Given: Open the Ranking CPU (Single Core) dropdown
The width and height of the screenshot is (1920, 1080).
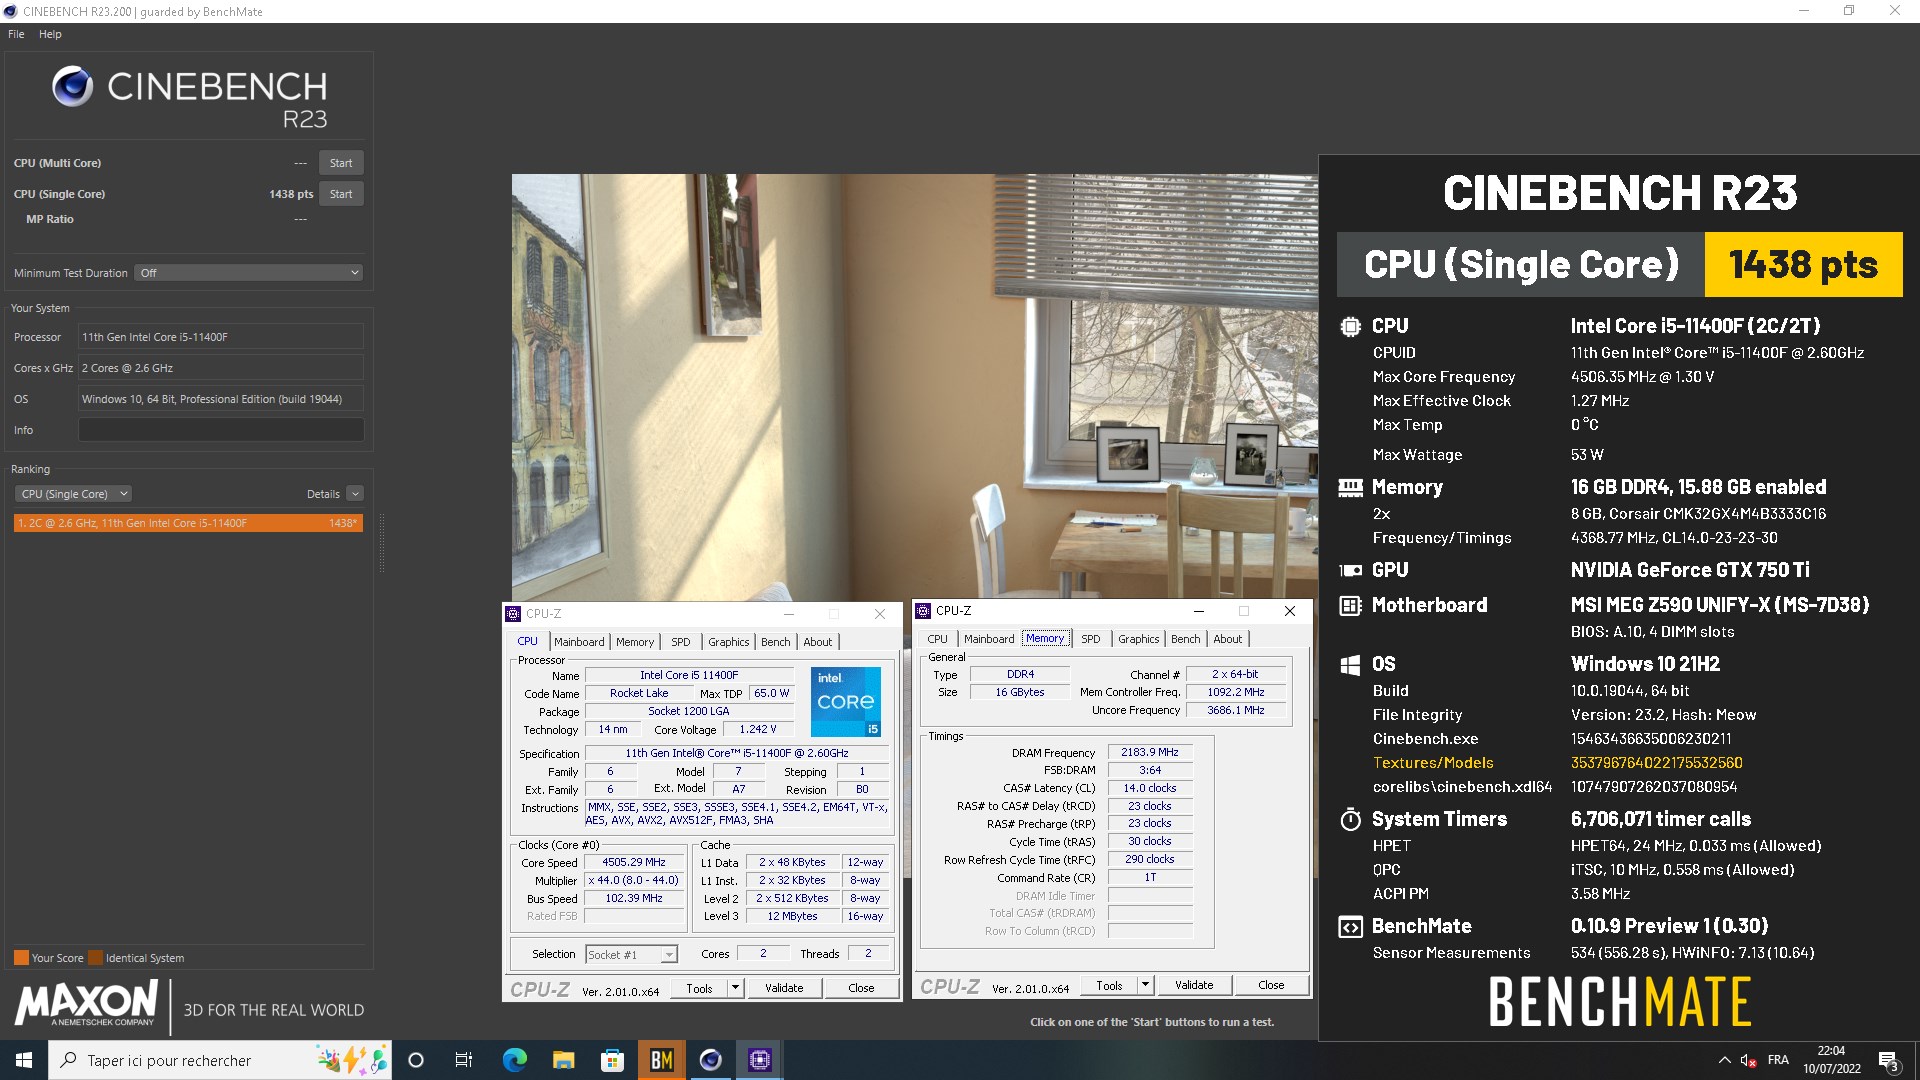Looking at the screenshot, I should click(x=73, y=494).
